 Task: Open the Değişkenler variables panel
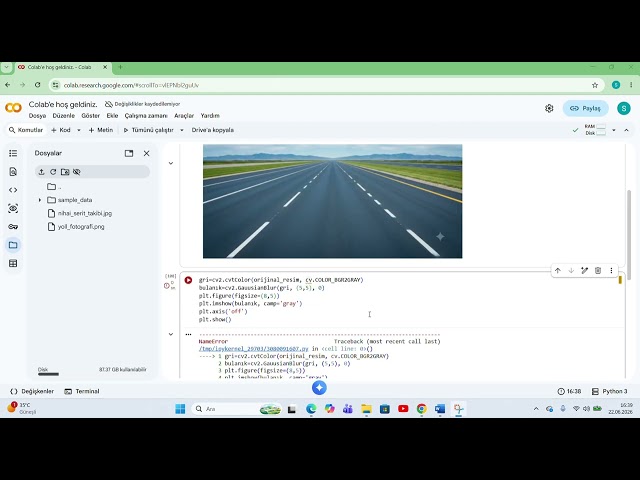(x=32, y=391)
